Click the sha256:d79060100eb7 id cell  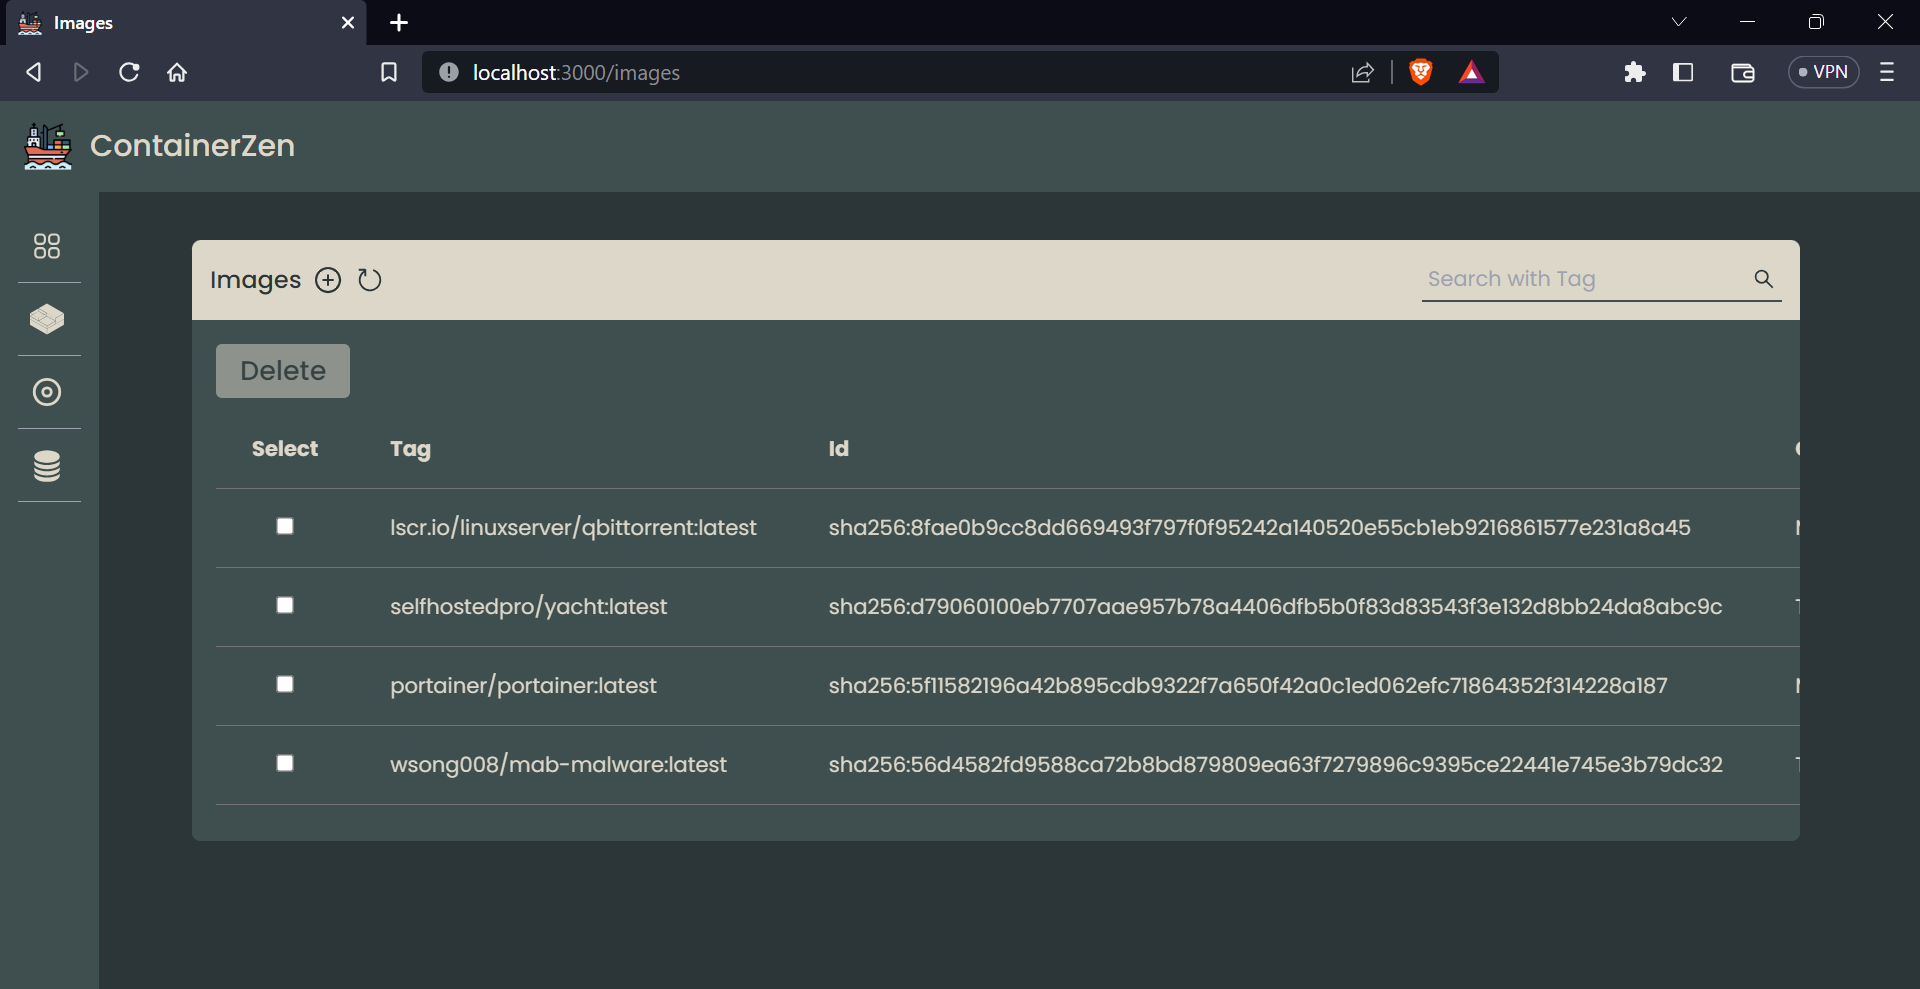(1275, 606)
